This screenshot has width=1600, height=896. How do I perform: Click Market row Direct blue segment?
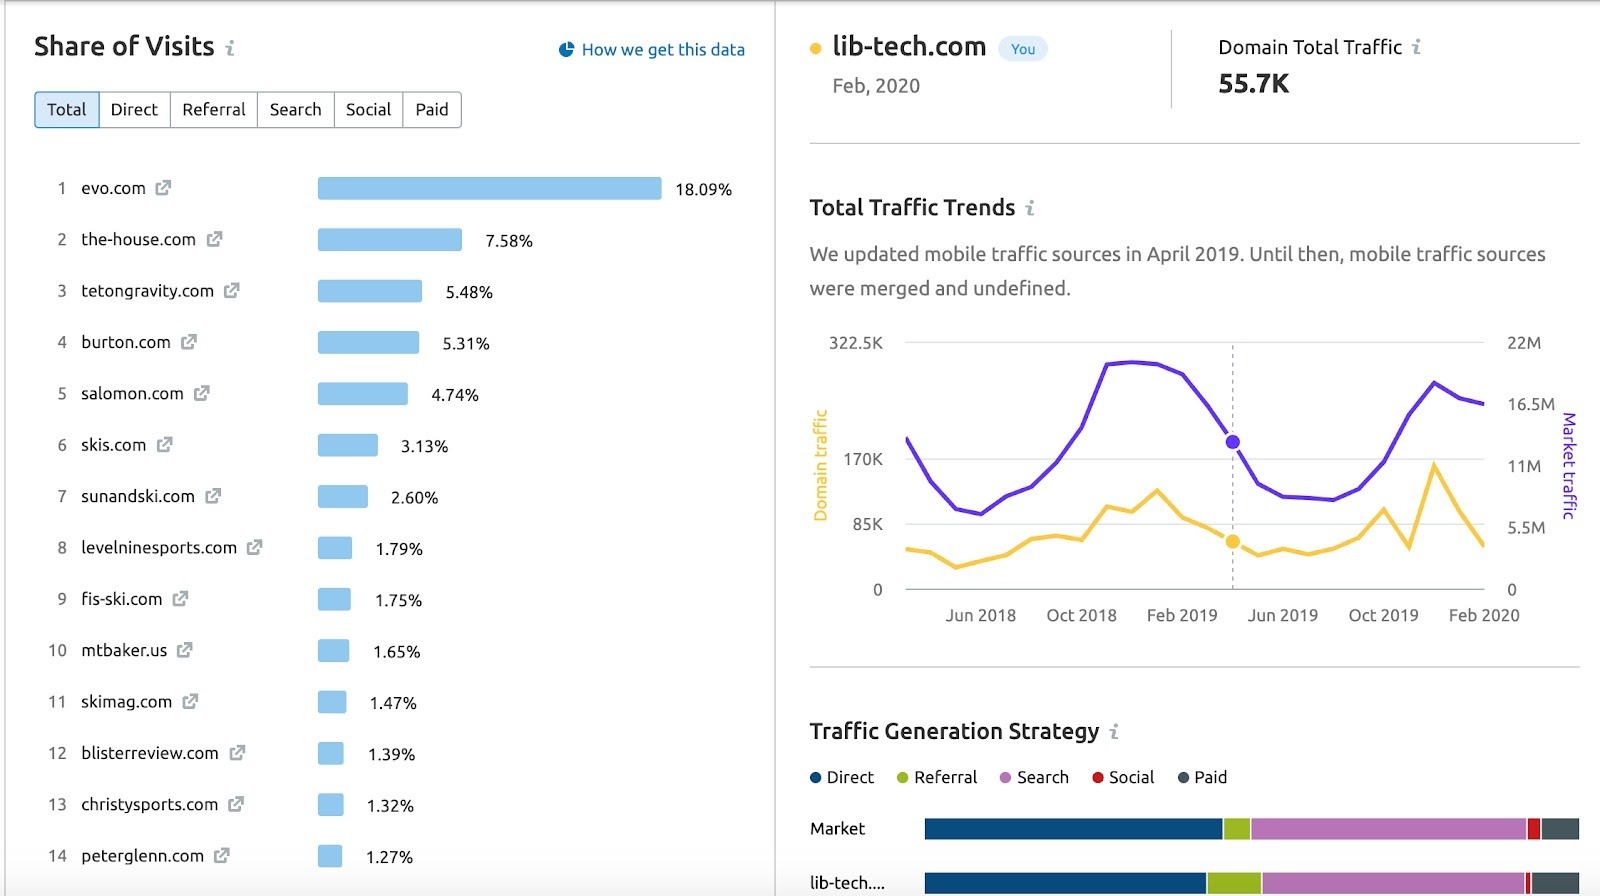[x=1074, y=828]
